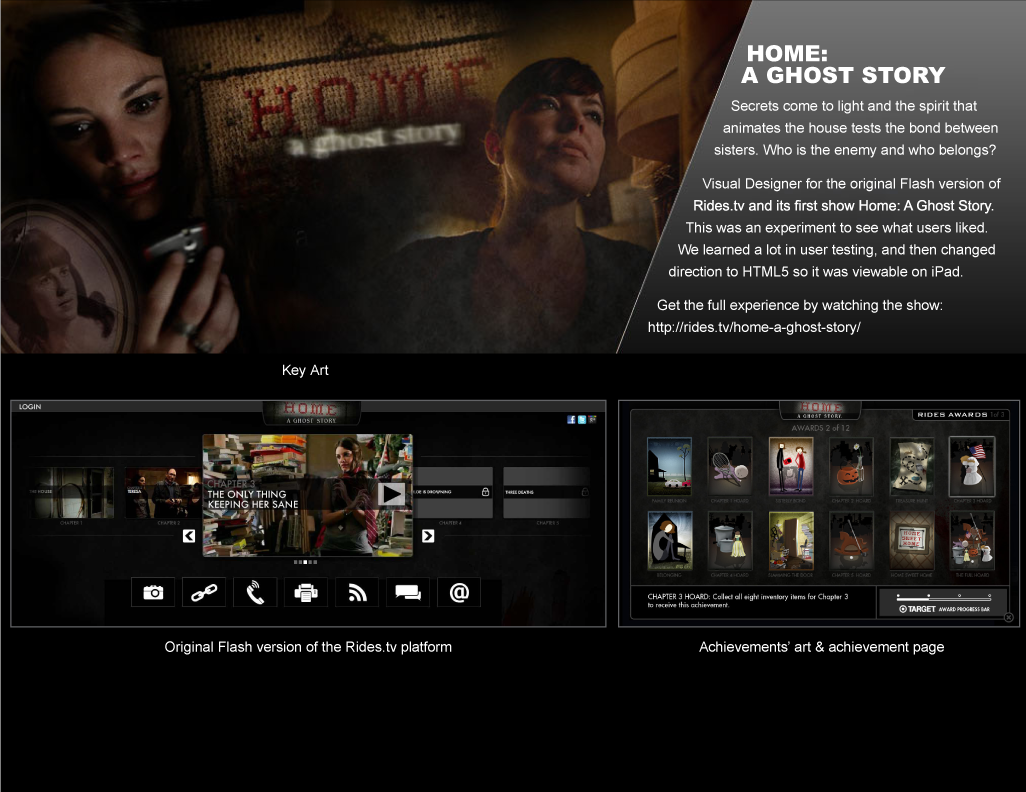Select the locked Chapter 4 tile

pyautogui.click(x=450, y=492)
